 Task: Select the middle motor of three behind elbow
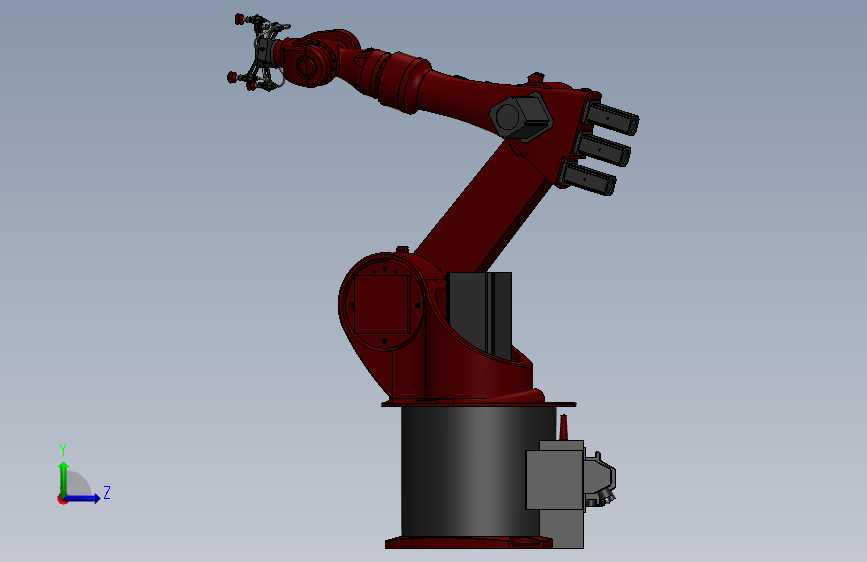603,149
